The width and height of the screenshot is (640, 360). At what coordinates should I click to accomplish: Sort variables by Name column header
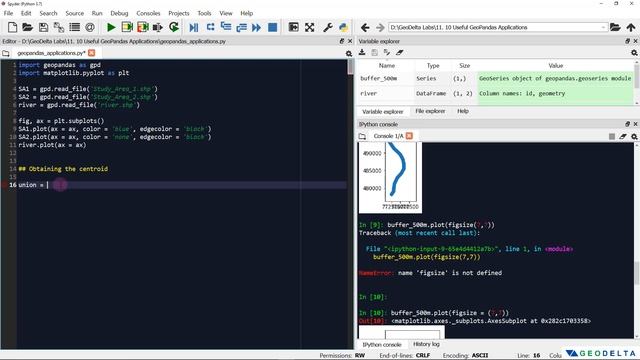(387, 66)
